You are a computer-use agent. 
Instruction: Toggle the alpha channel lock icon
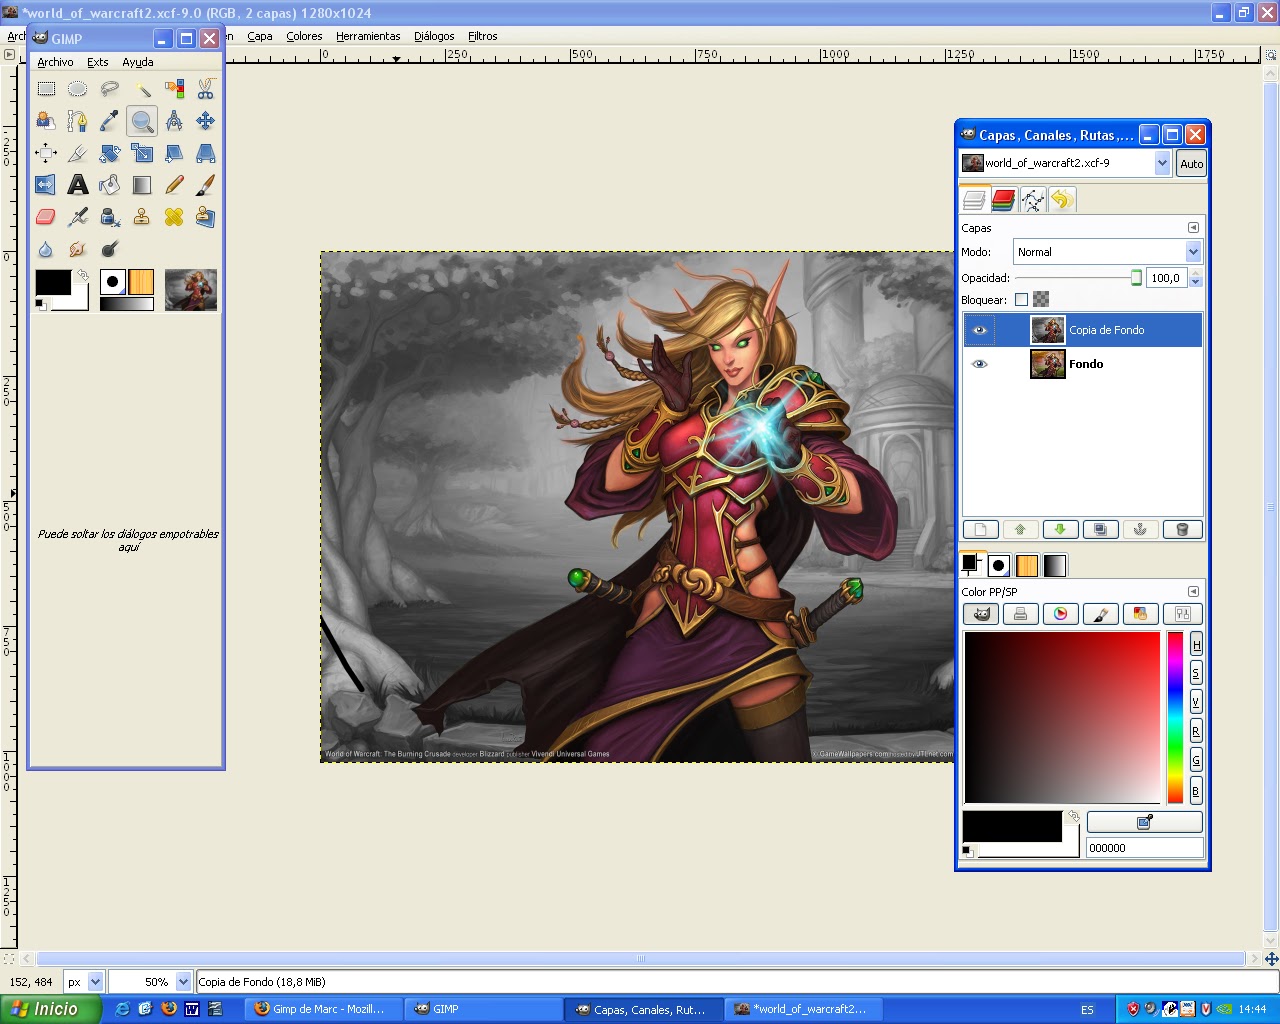pyautogui.click(x=1041, y=299)
